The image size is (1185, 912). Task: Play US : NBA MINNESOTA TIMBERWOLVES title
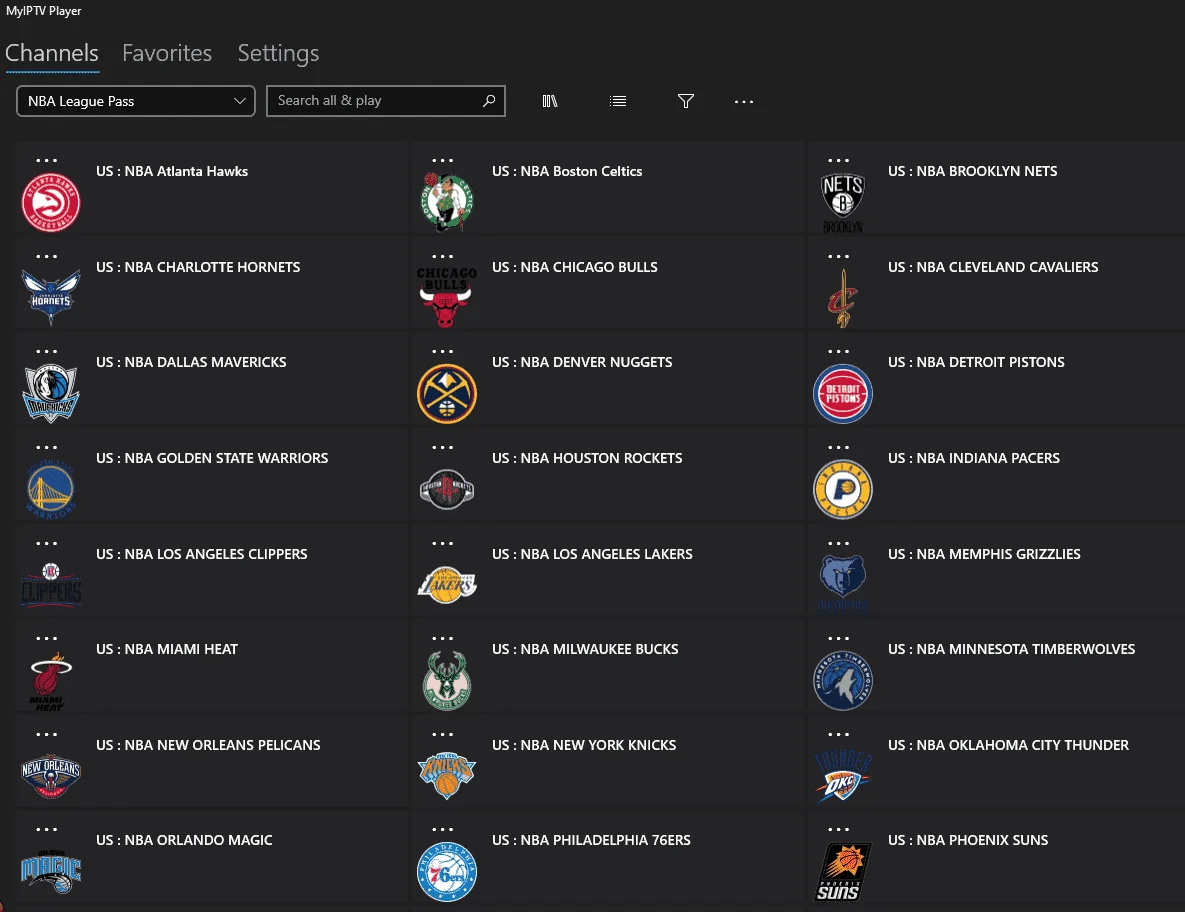coord(1011,649)
